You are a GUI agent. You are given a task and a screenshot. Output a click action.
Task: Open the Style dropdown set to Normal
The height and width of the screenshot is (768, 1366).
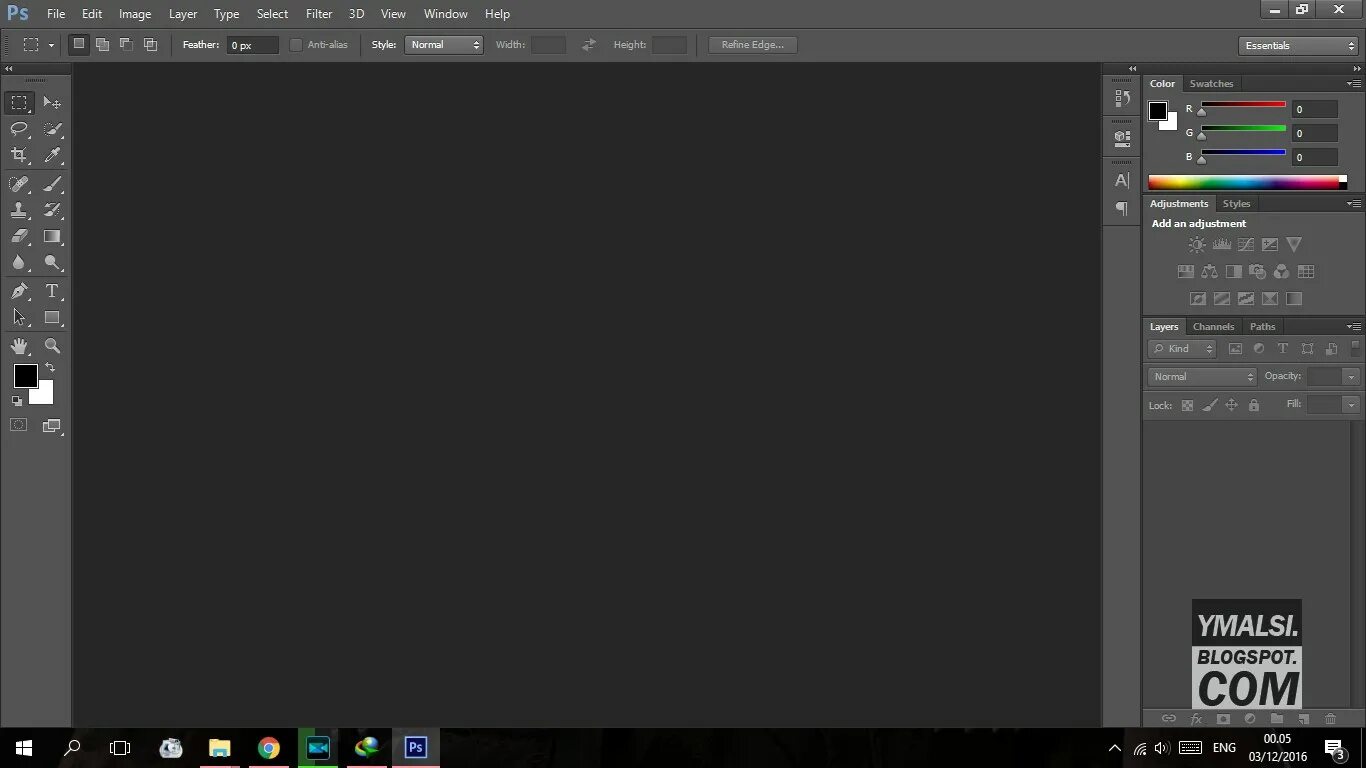tap(444, 45)
